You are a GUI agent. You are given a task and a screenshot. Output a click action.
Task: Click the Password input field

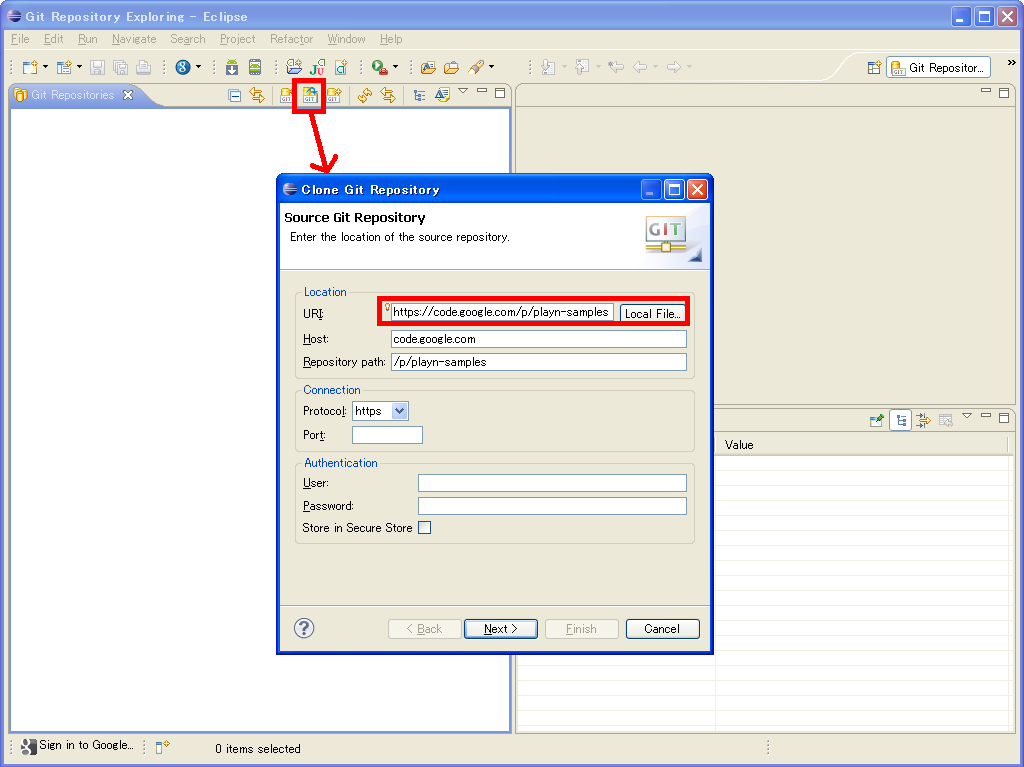(552, 506)
